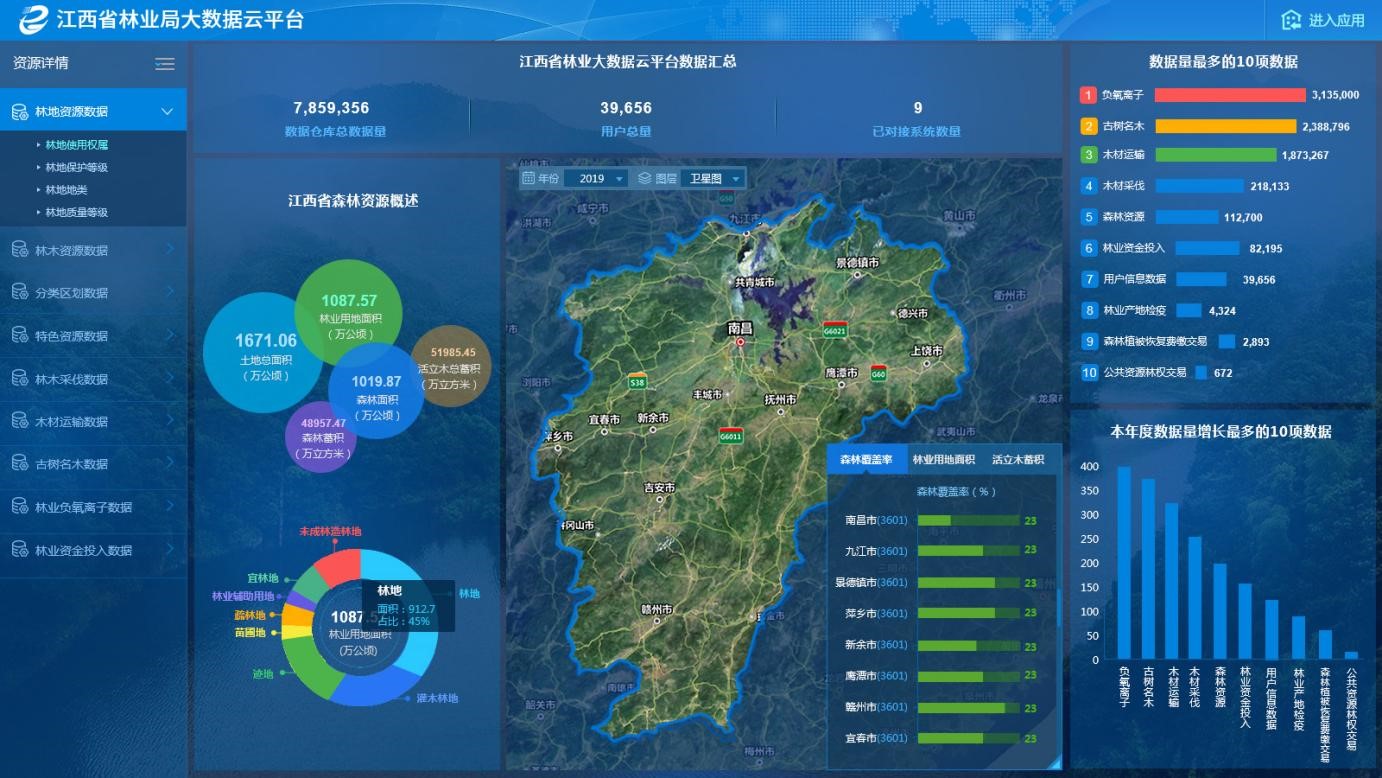The height and width of the screenshot is (778, 1382).
Task: Click 7,859,356 数据仓库总数据量 figure
Action: pos(331,108)
